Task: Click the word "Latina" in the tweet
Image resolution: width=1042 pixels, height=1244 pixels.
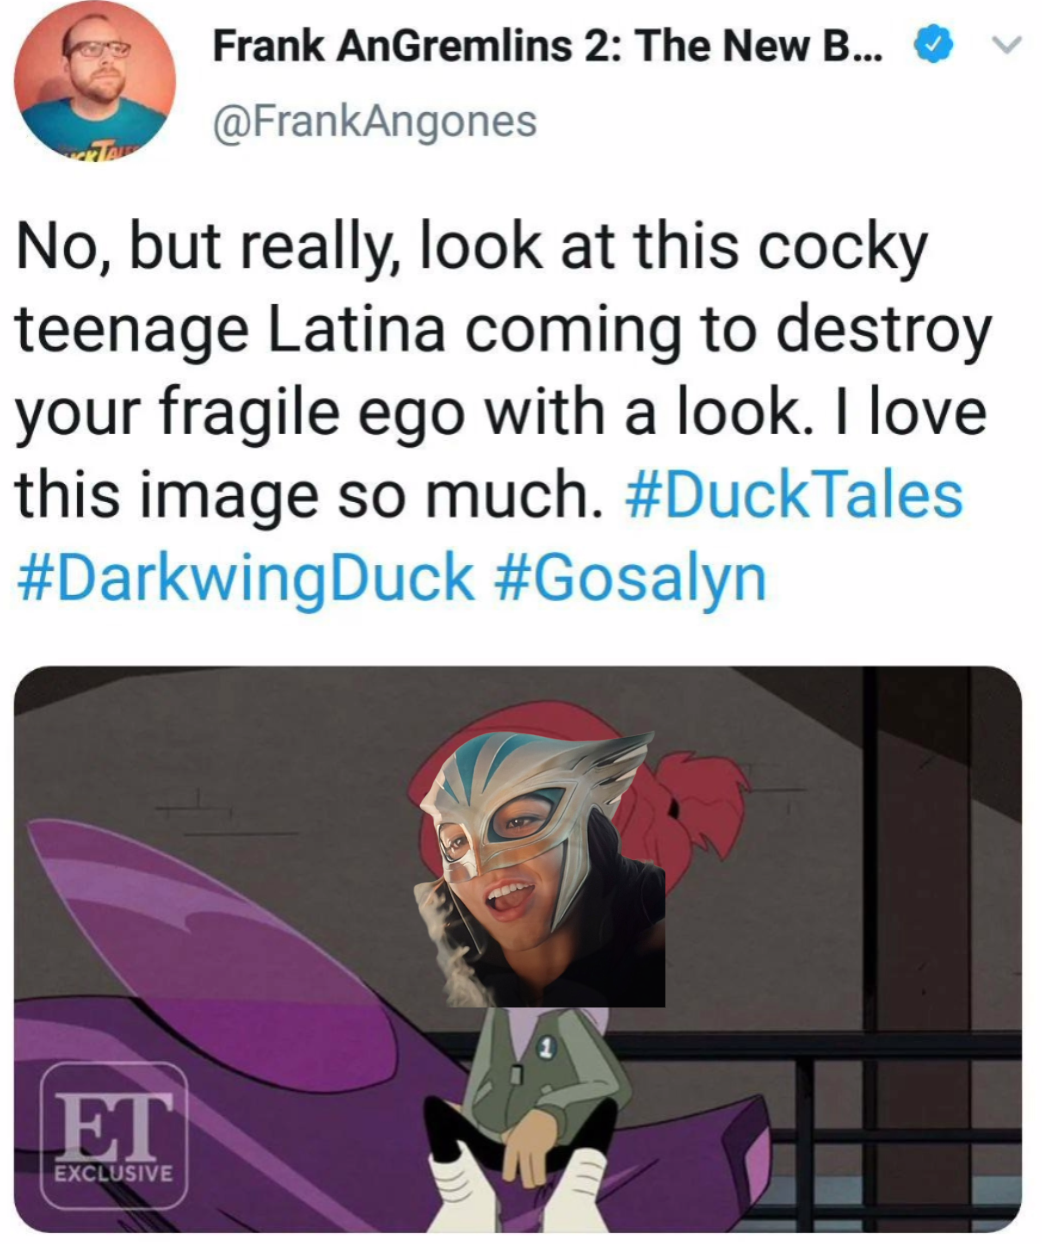Action: click(x=355, y=330)
